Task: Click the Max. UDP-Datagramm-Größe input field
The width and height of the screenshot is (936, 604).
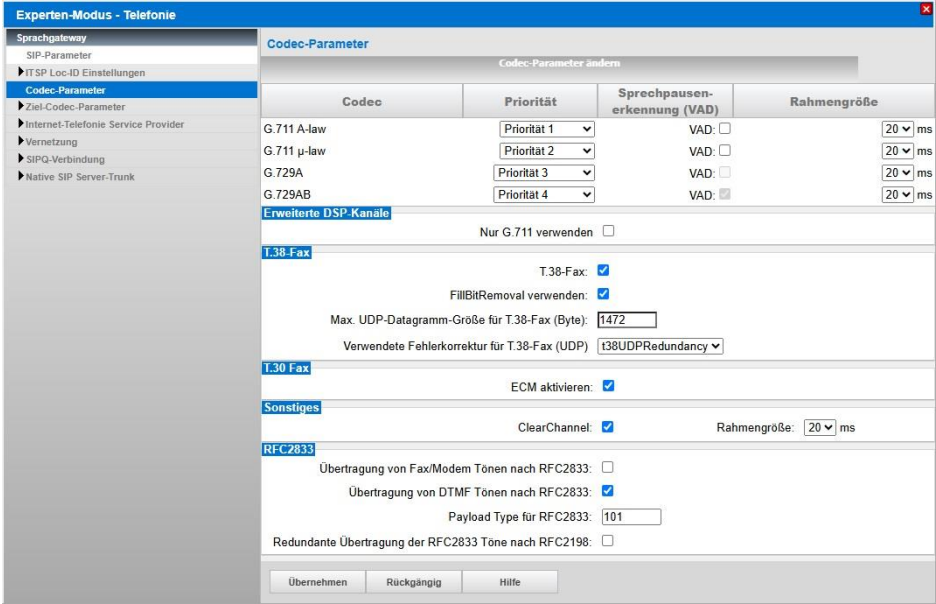Action: click(626, 320)
